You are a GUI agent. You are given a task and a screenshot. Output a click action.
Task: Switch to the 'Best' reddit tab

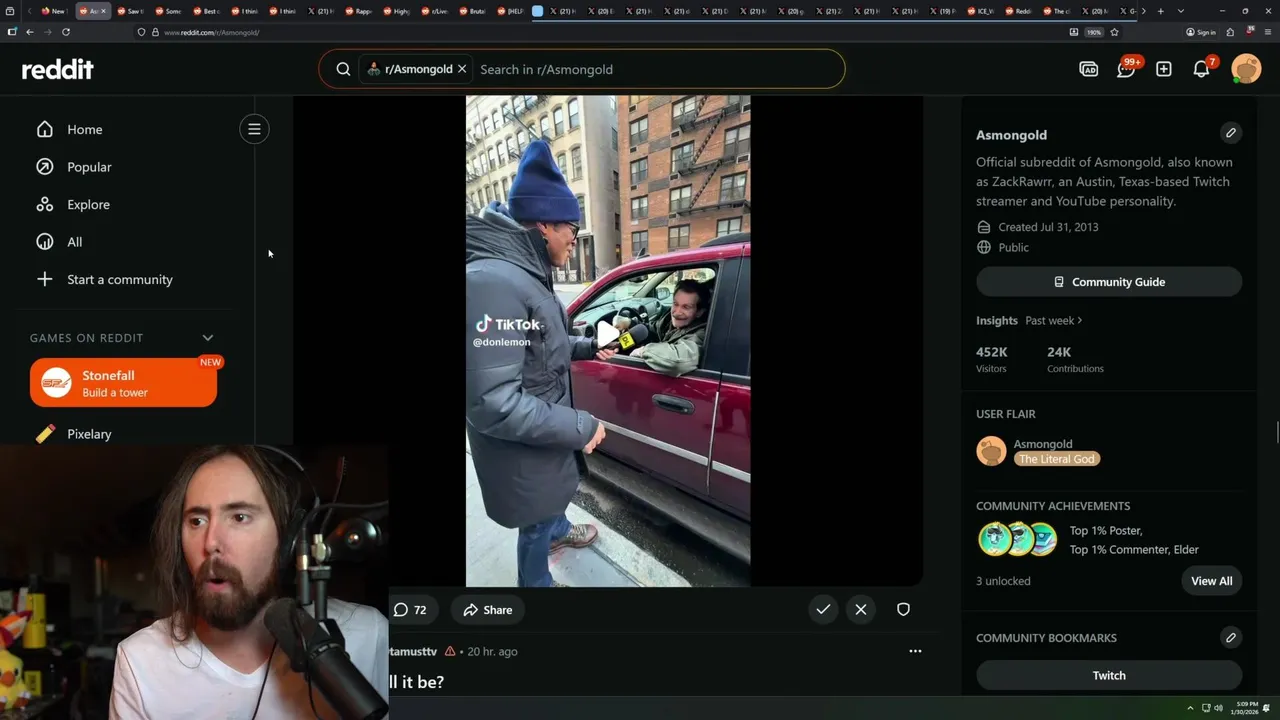pos(206,11)
